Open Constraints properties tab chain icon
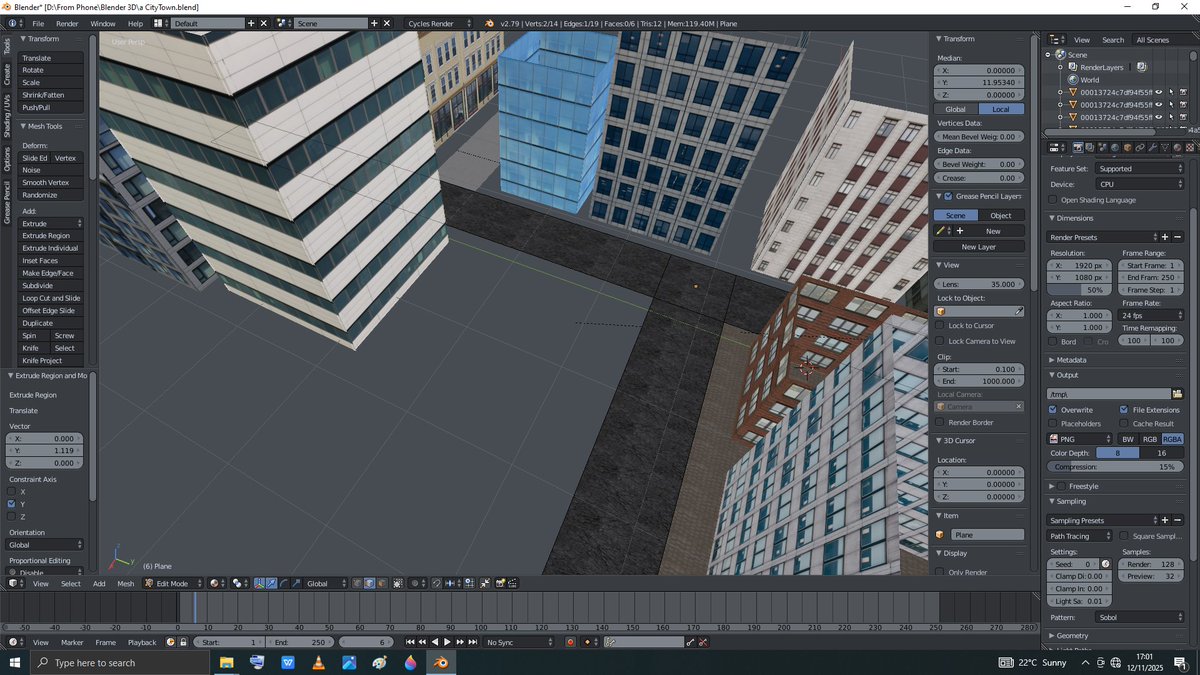 pos(1140,148)
